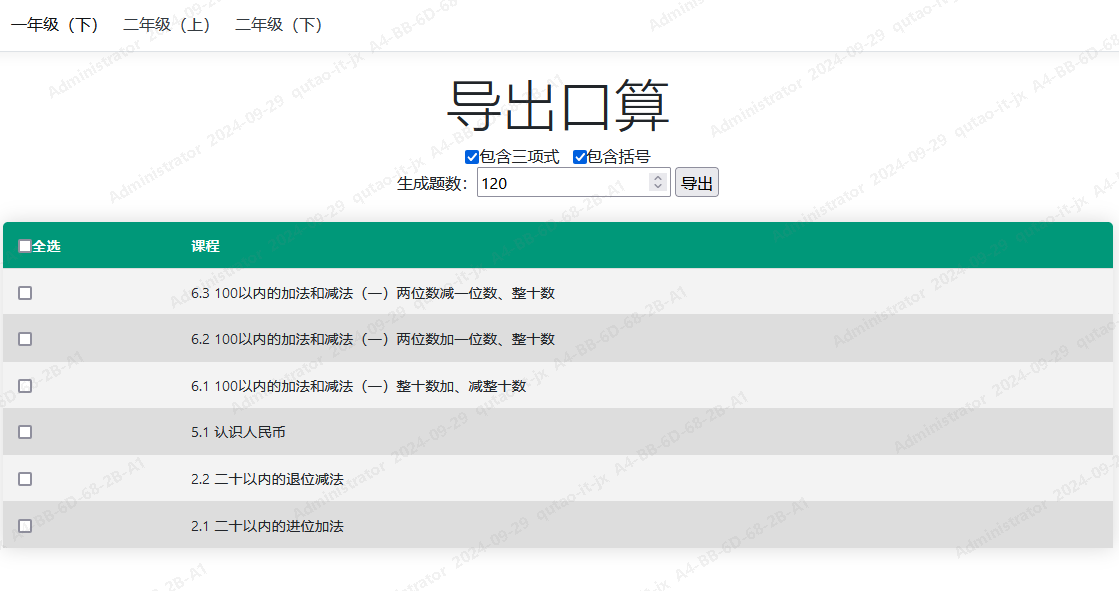Click the 课程 column header

tap(206, 246)
